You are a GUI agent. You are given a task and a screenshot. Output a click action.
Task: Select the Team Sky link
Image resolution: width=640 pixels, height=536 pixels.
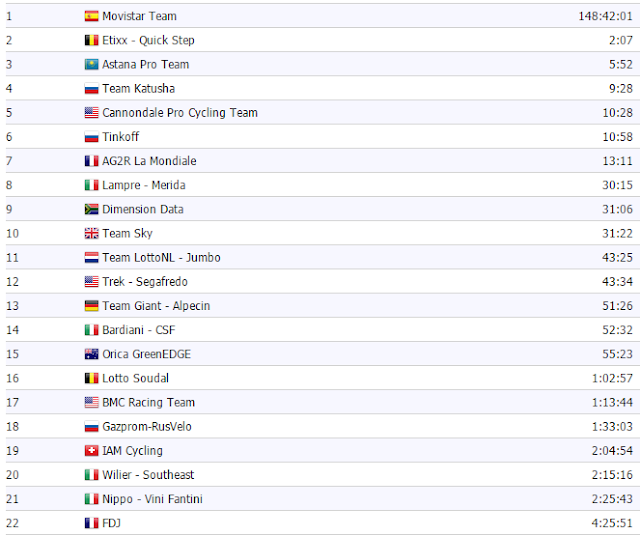pyautogui.click(x=127, y=234)
